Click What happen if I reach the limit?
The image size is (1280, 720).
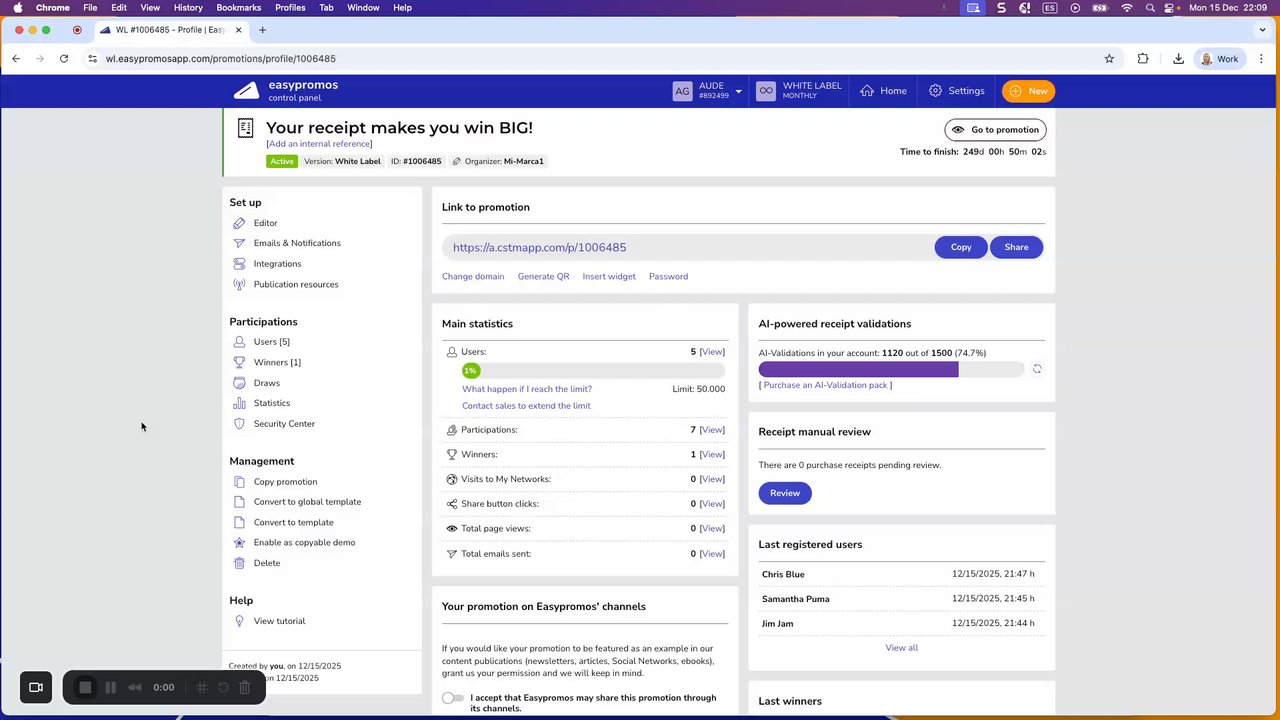pyautogui.click(x=527, y=389)
